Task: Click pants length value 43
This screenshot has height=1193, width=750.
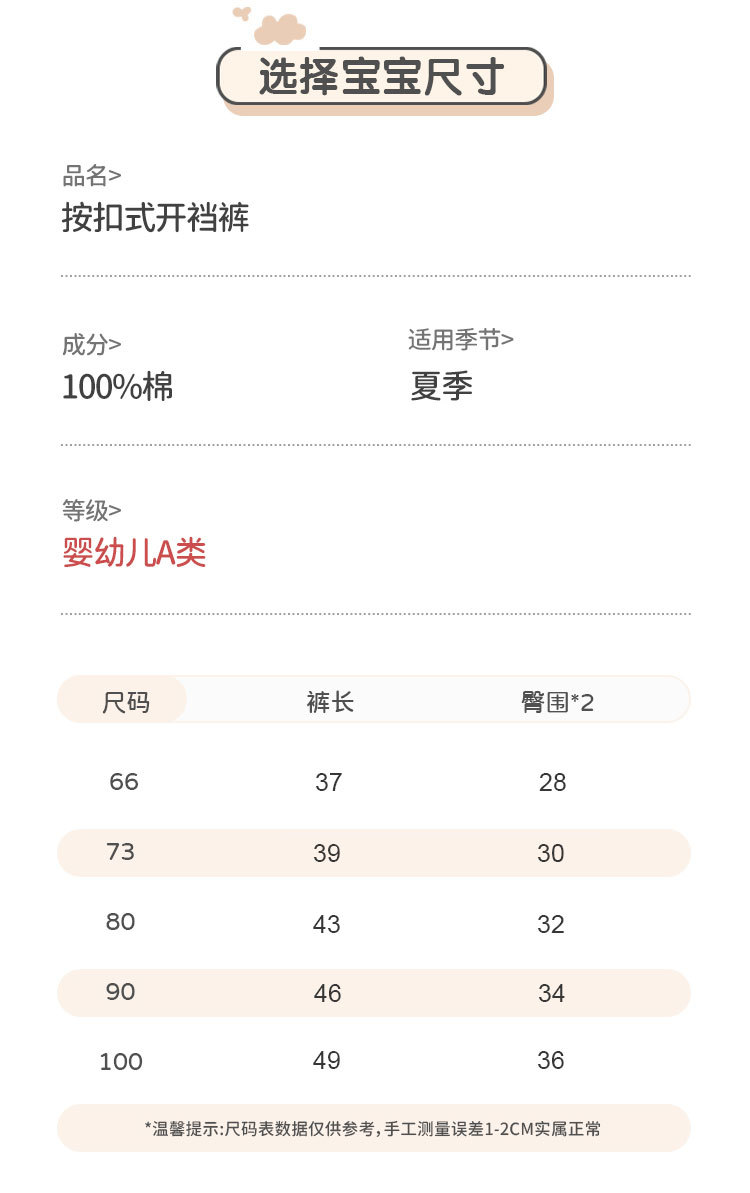Action: click(327, 924)
